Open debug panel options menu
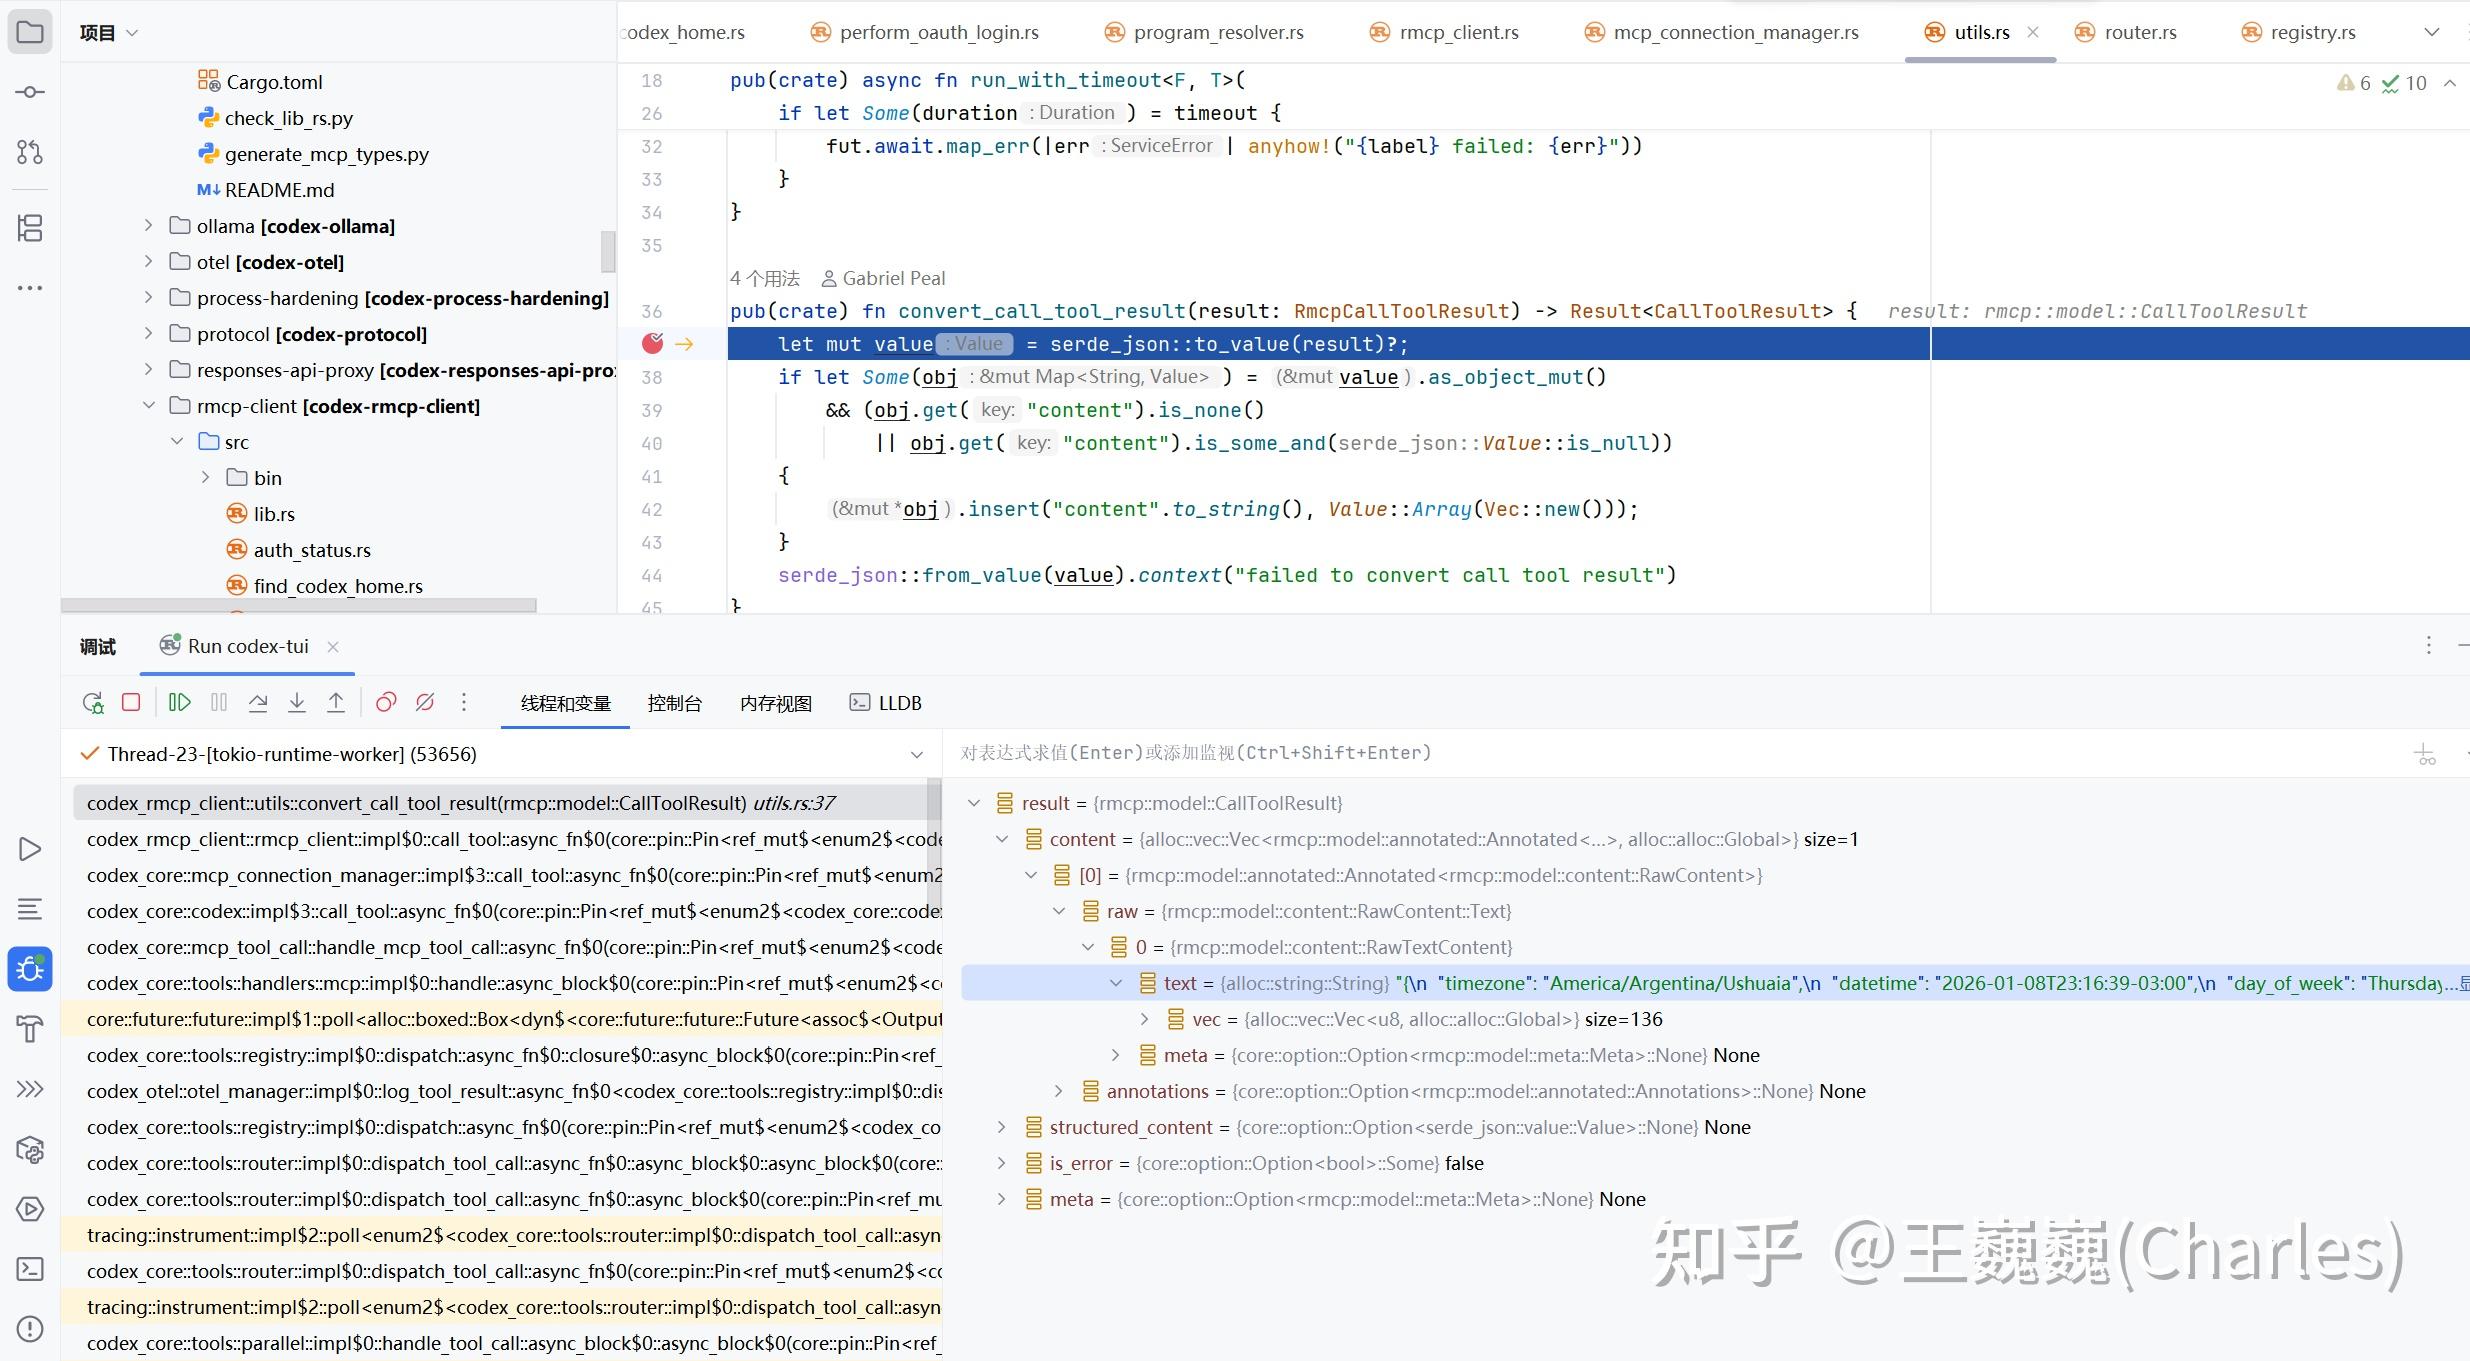This screenshot has height=1361, width=2470. point(2429,646)
